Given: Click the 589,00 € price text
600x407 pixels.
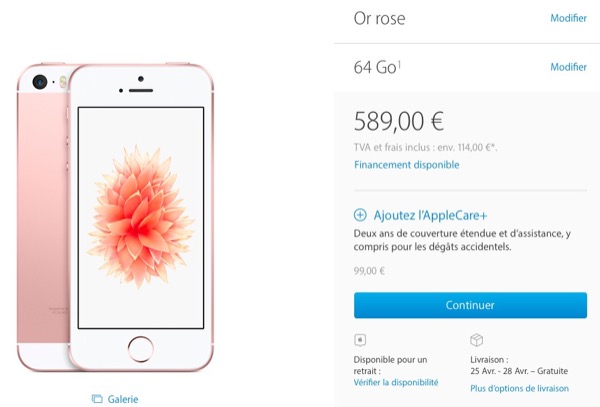Looking at the screenshot, I should point(399,121).
